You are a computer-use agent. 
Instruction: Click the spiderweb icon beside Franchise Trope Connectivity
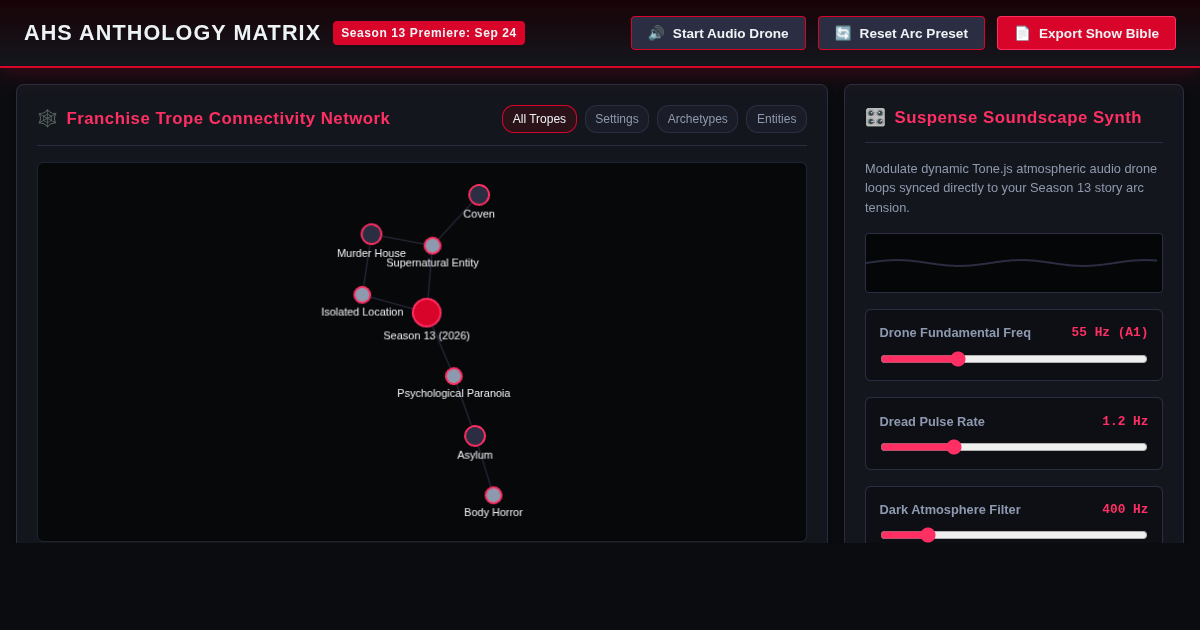point(47,118)
